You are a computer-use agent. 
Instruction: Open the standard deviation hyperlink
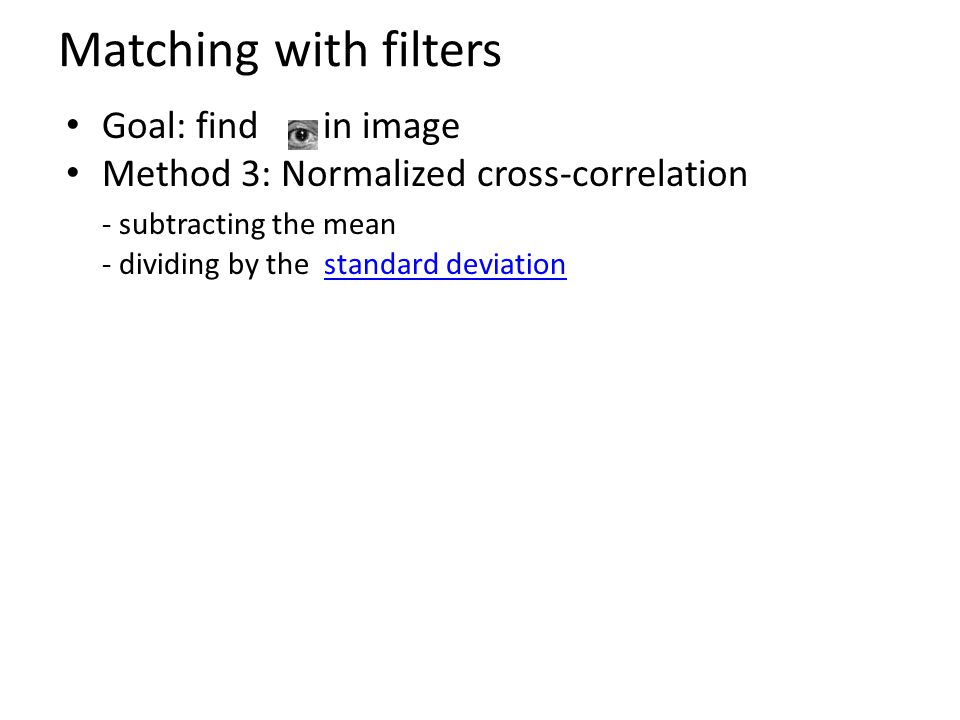445,264
